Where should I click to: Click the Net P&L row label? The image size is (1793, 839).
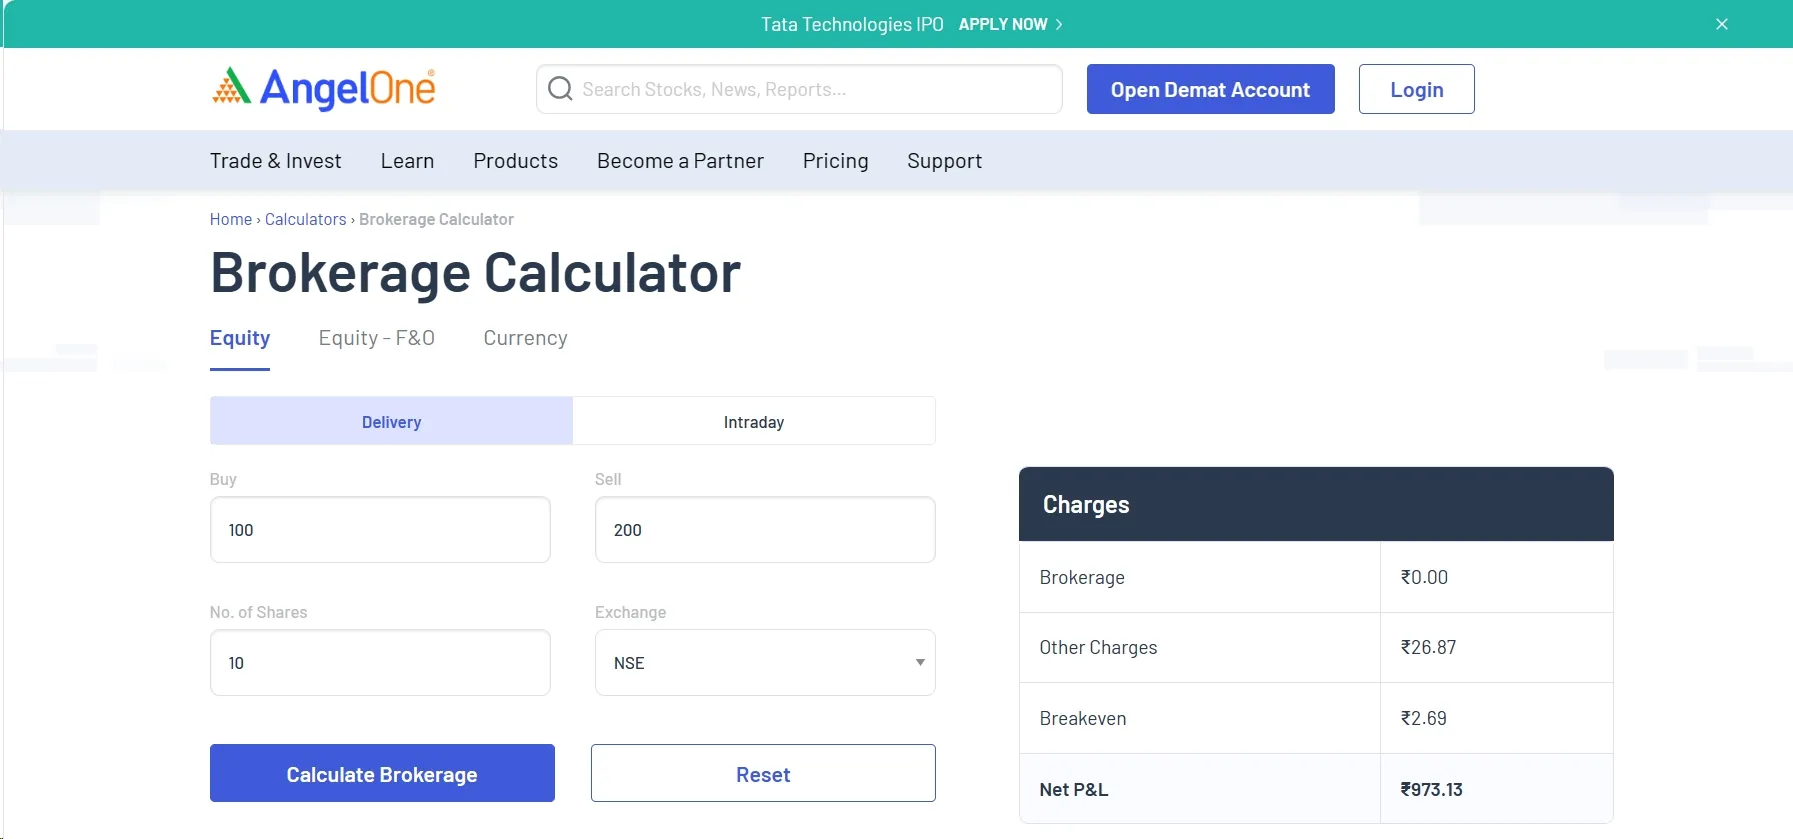pyautogui.click(x=1074, y=789)
